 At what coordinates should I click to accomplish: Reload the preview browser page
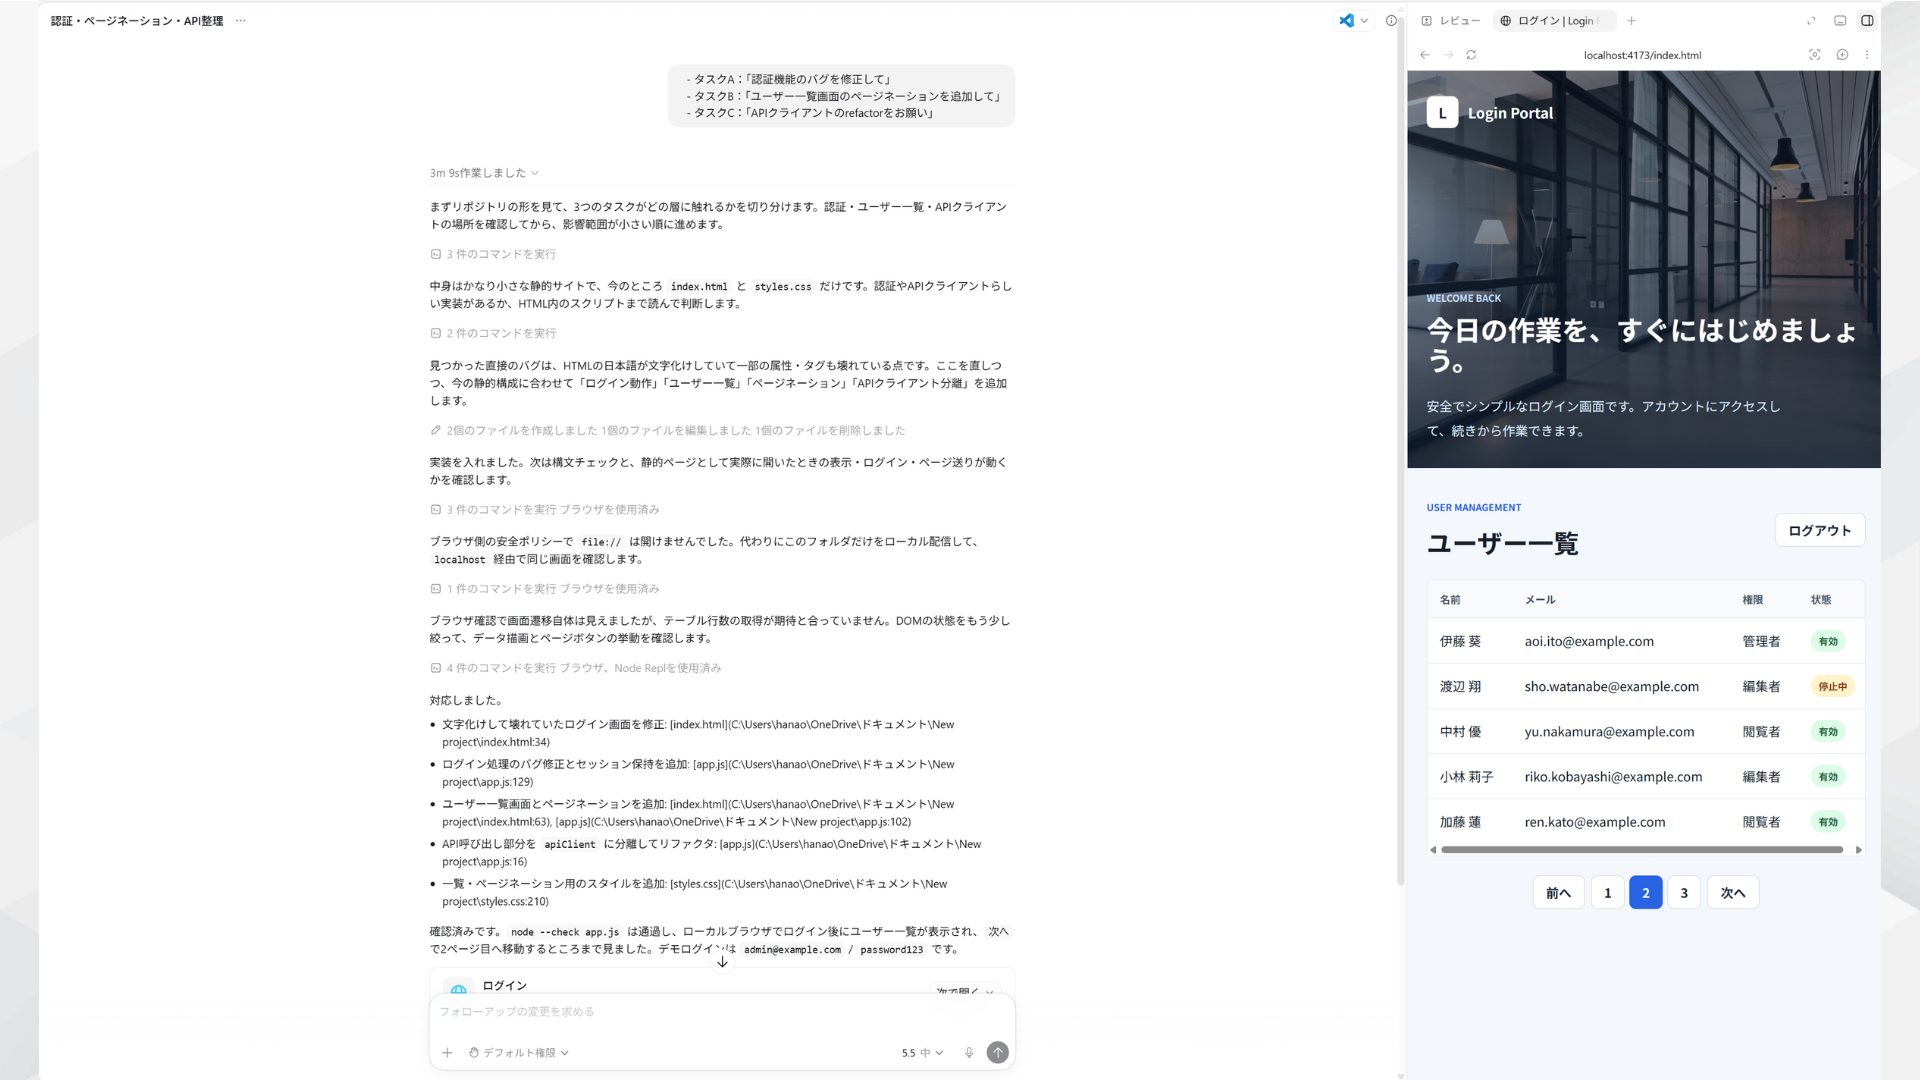coord(1471,55)
